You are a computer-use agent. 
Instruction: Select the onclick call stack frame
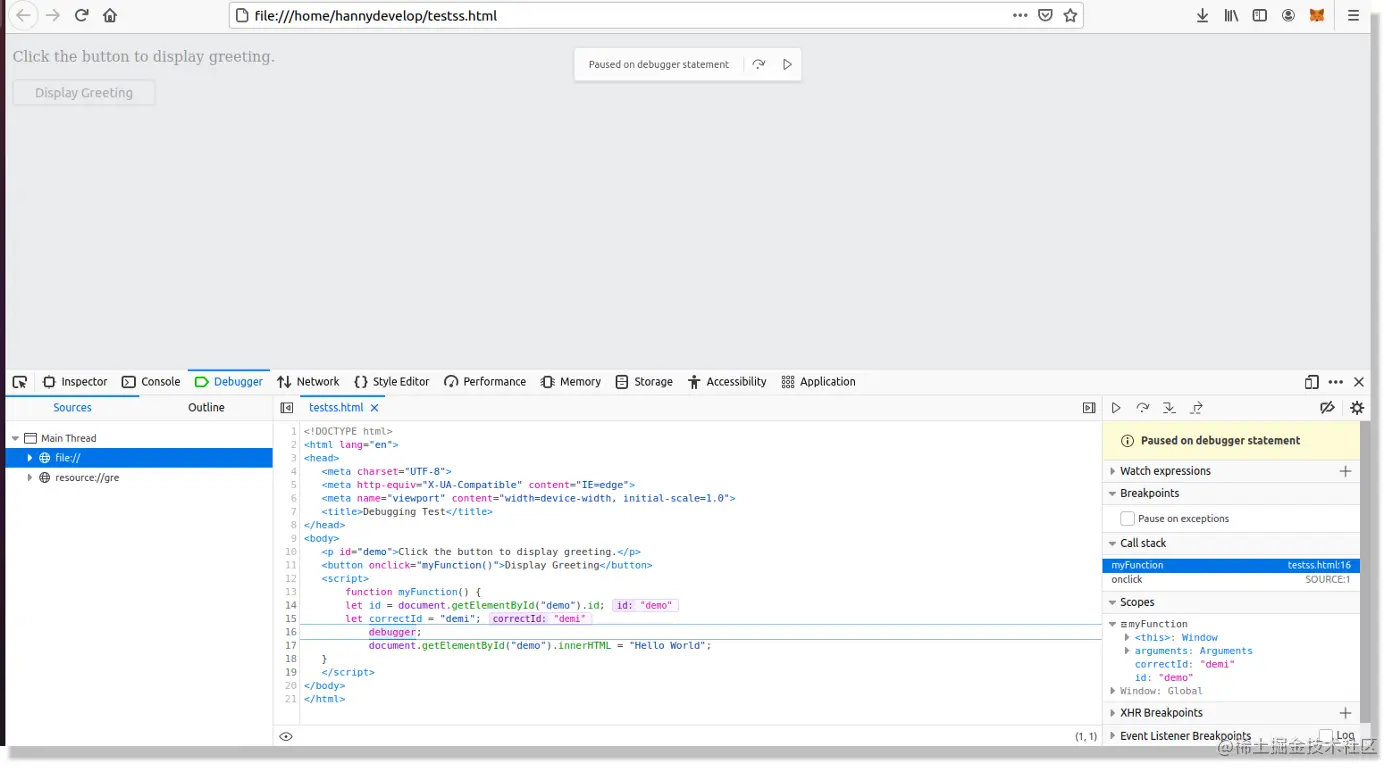[1230, 580]
